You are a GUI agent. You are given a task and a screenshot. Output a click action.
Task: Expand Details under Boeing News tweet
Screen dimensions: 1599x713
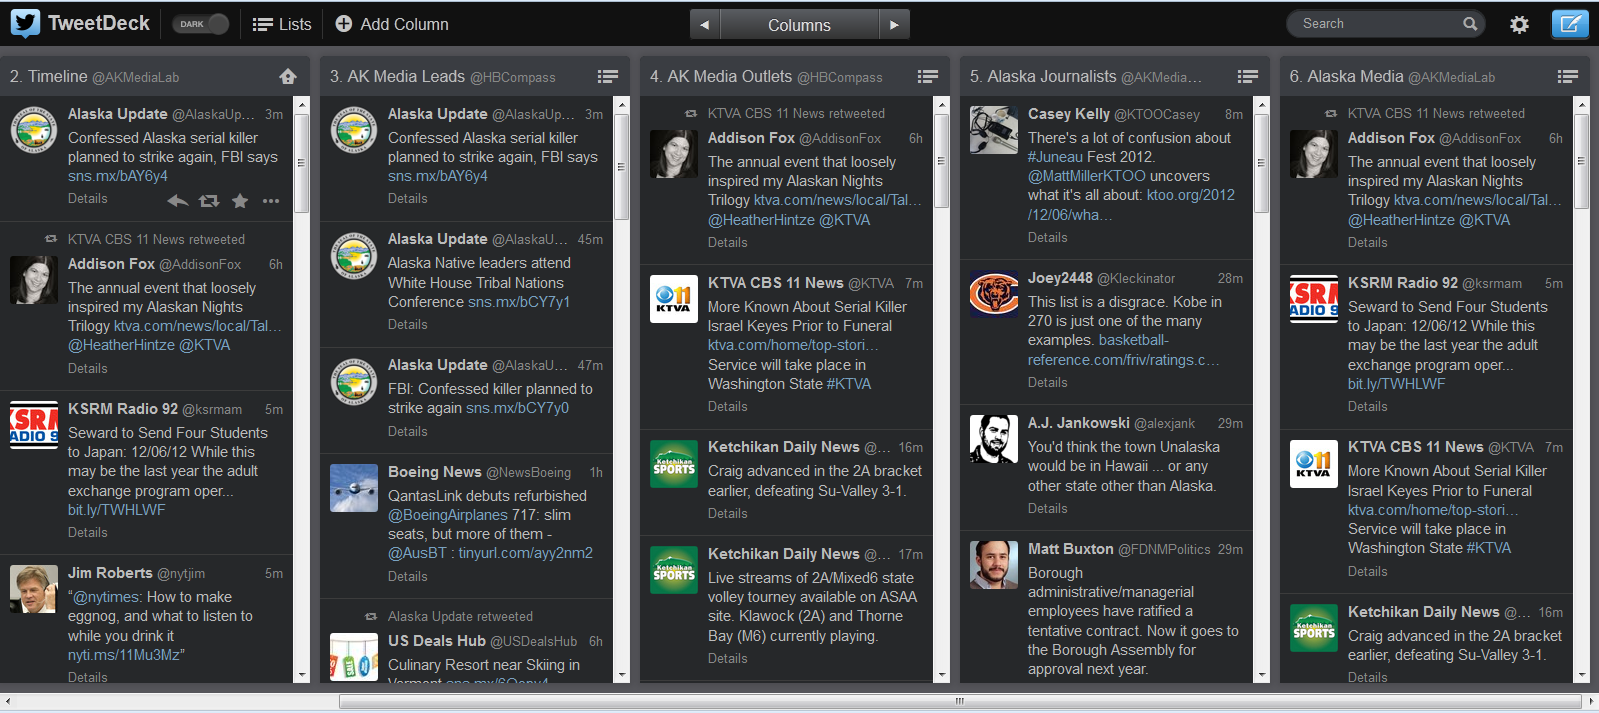point(408,576)
